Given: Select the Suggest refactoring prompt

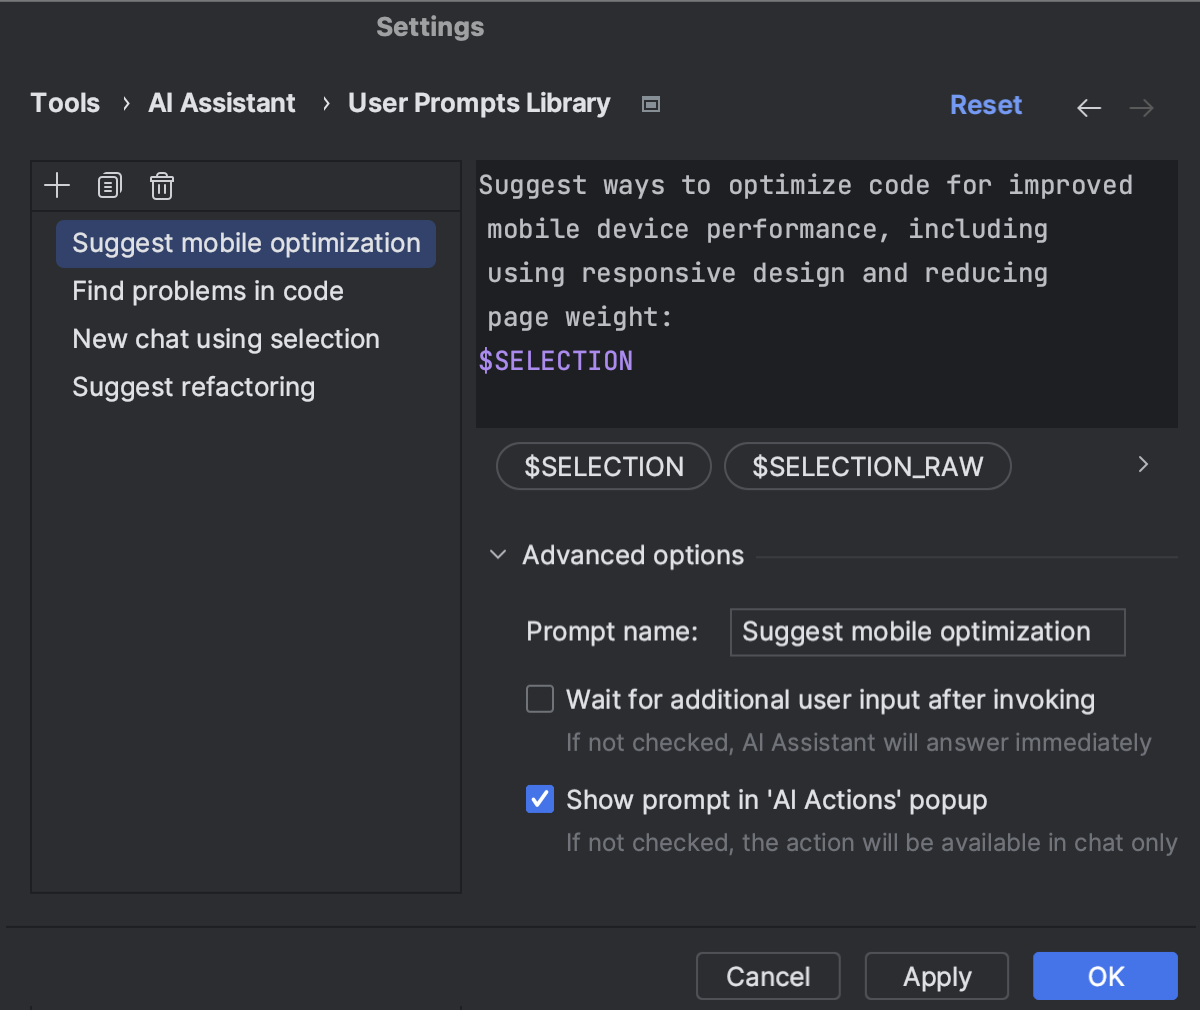Looking at the screenshot, I should 194,387.
